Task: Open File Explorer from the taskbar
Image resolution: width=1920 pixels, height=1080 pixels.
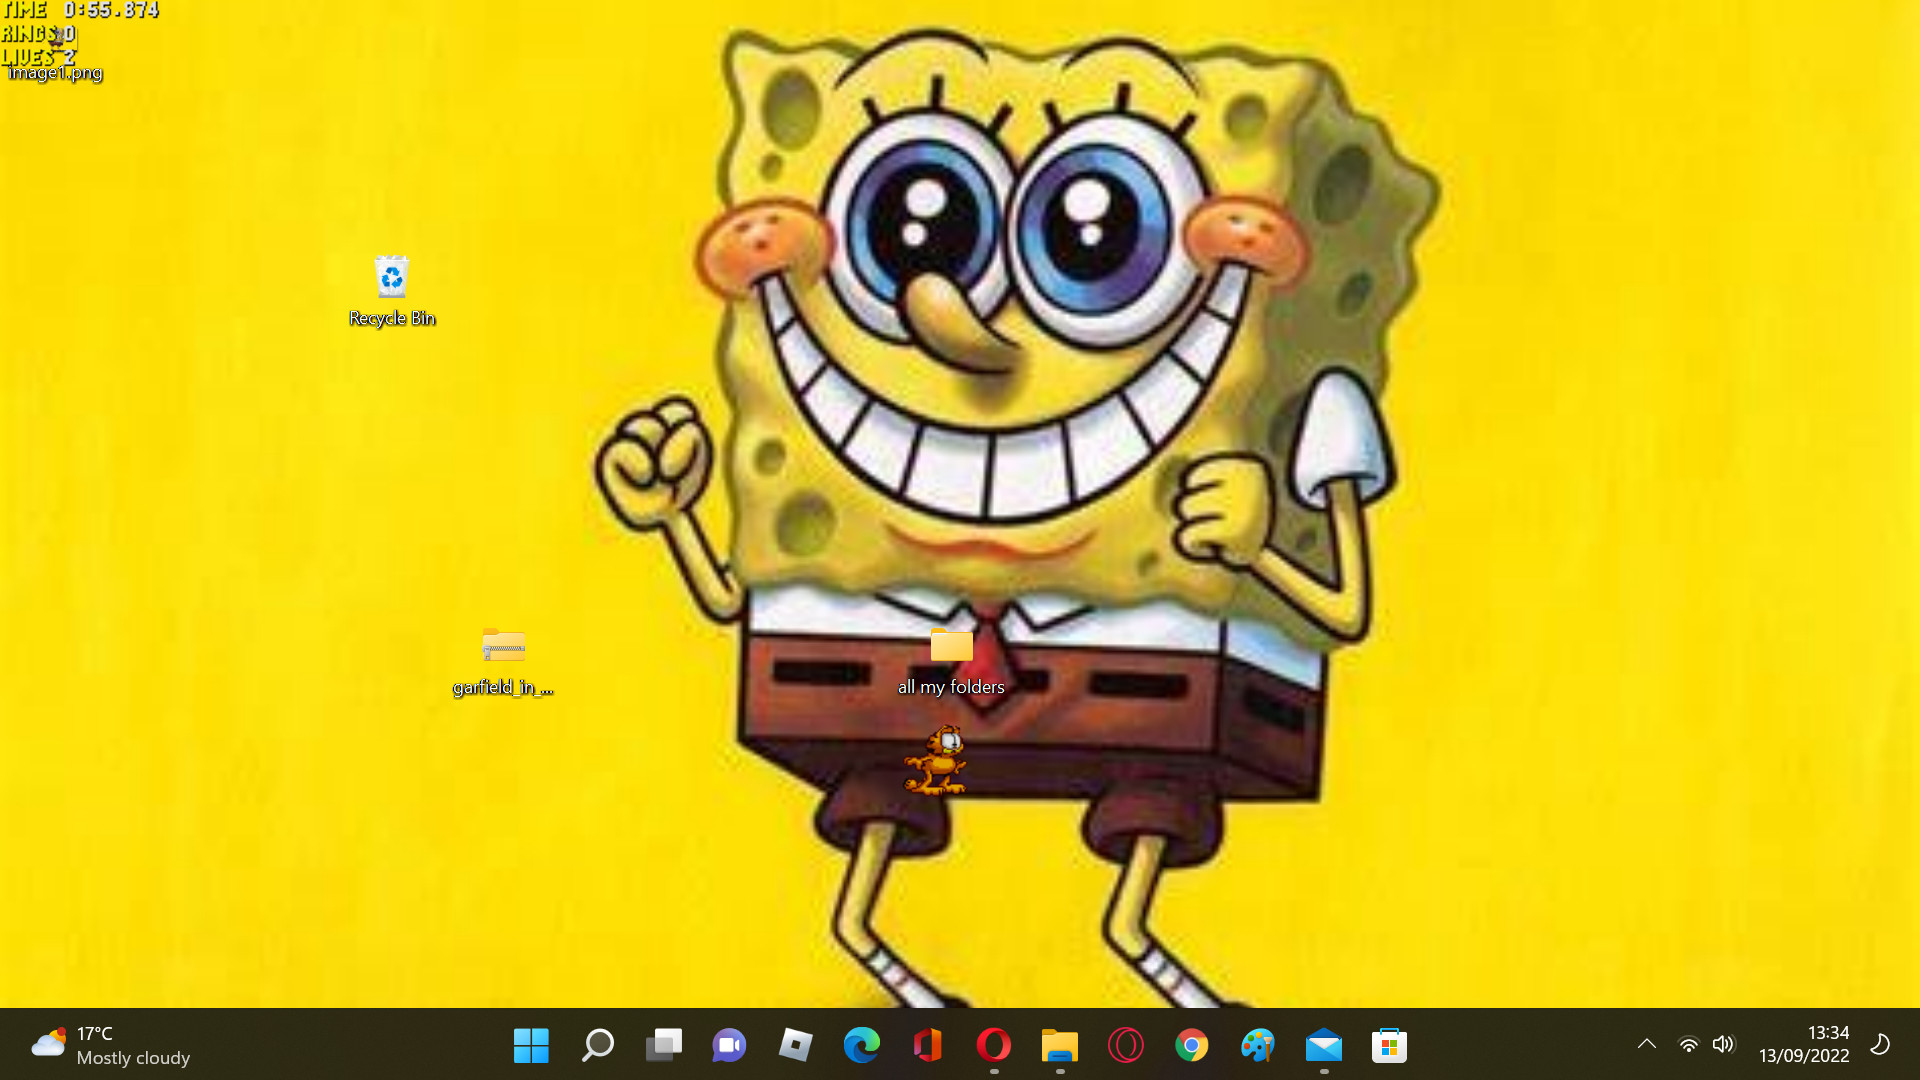Action: pos(1059,1046)
